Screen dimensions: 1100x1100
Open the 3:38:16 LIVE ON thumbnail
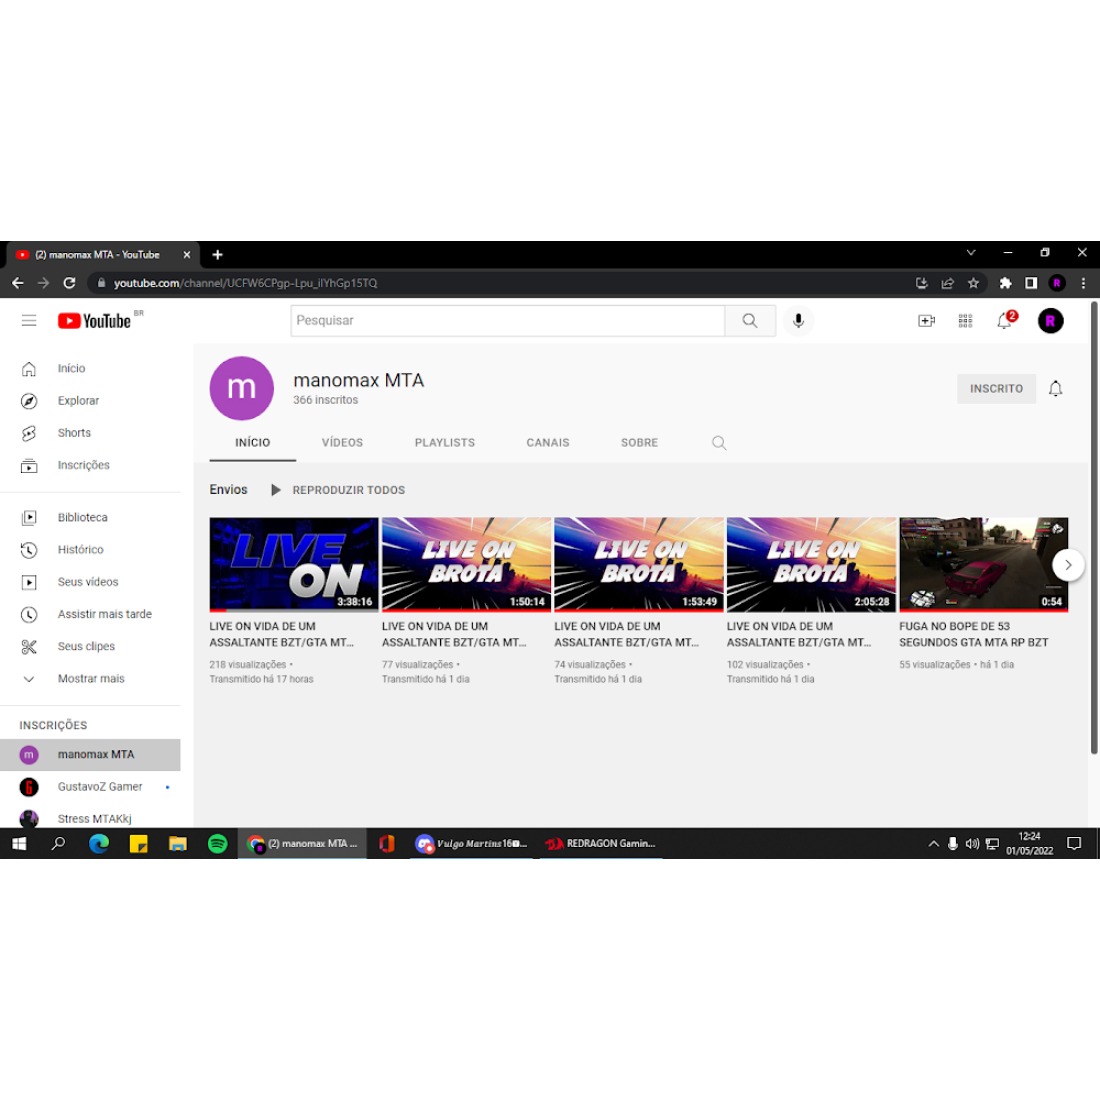click(x=294, y=565)
